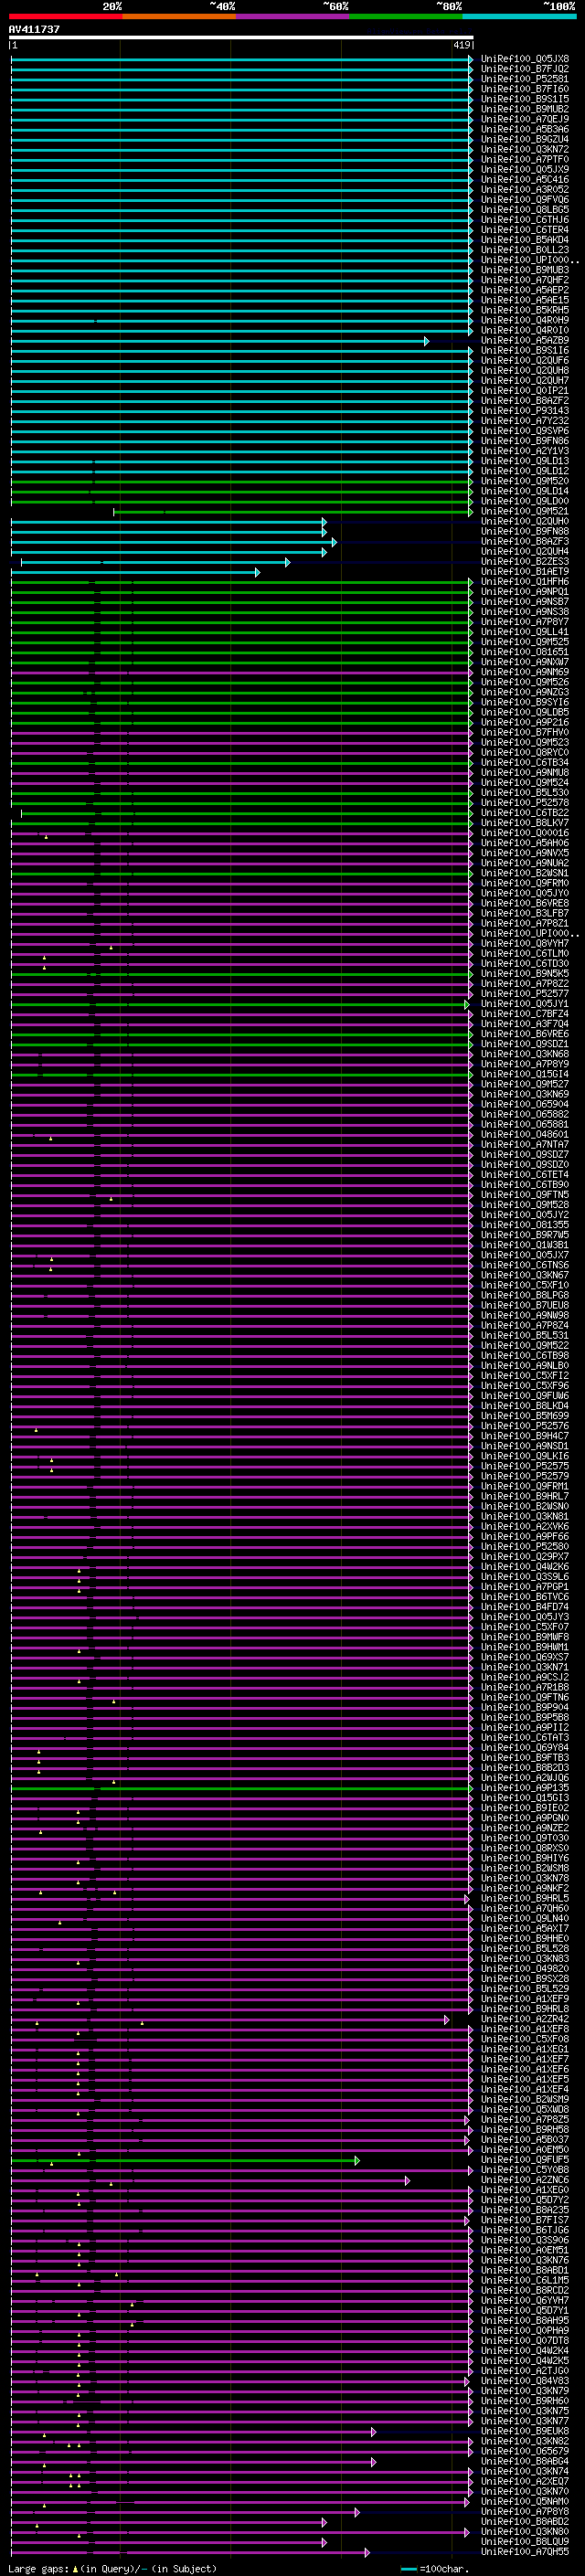Screen dimensions: 585x2576
Task: Click label UniRef100_P52577
Action: [x=525, y=994]
